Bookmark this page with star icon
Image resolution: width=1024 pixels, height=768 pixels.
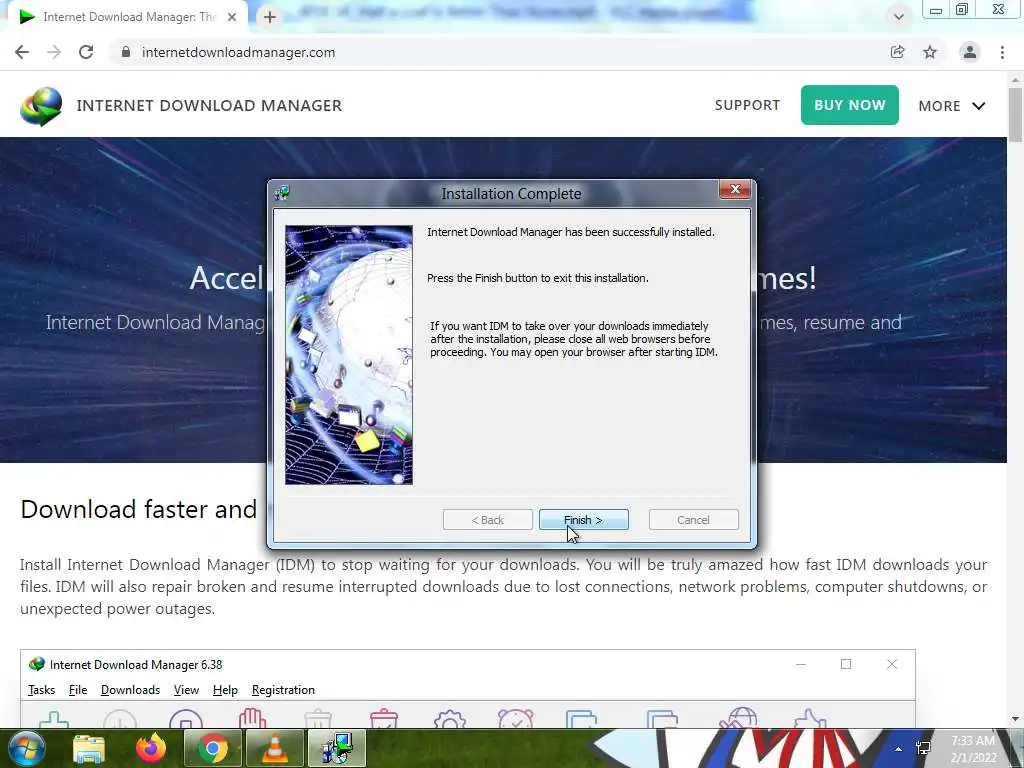(x=930, y=52)
